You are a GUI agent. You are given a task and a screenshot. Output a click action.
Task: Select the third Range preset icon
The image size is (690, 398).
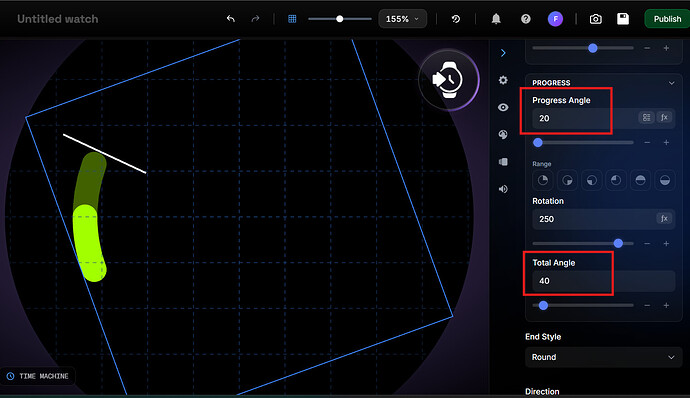592,181
